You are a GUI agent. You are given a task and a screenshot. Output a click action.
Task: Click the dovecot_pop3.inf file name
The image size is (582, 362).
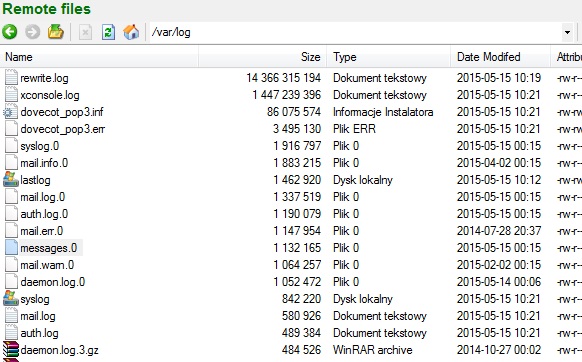[62, 112]
